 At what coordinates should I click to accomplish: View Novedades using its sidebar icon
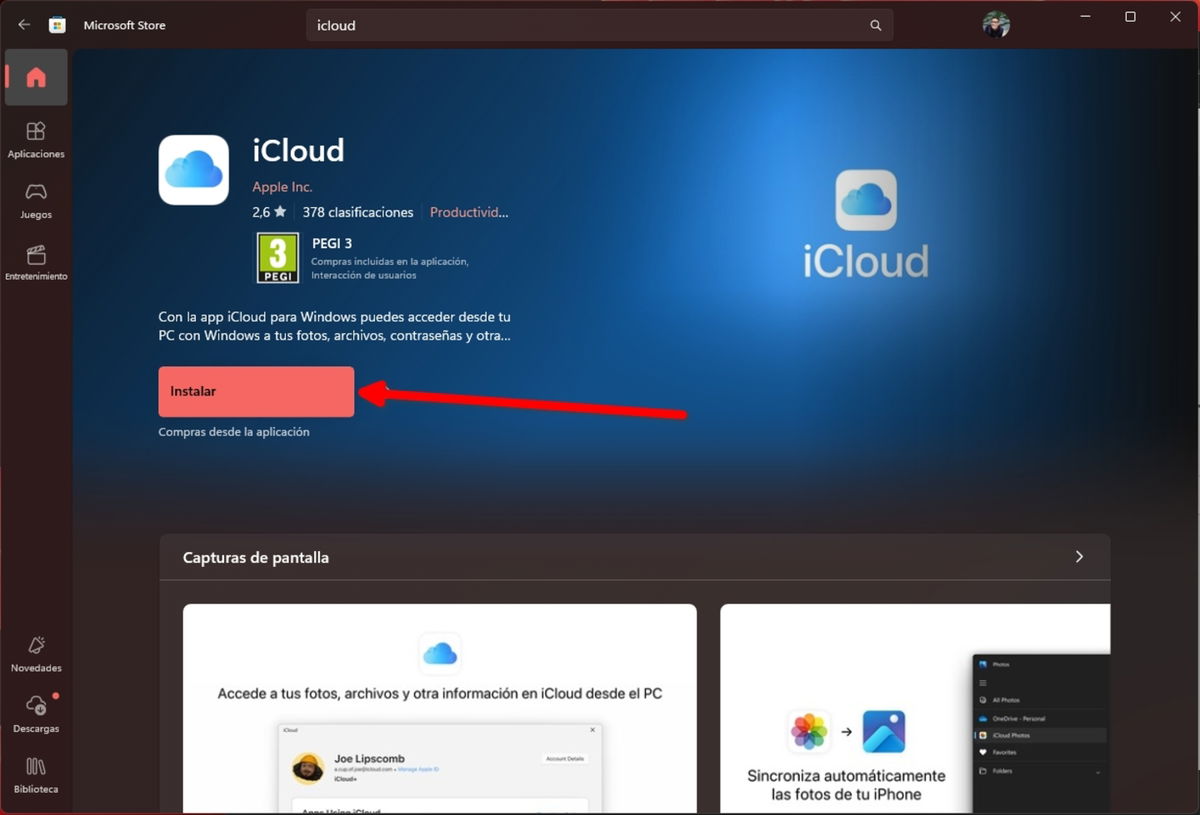coord(36,652)
